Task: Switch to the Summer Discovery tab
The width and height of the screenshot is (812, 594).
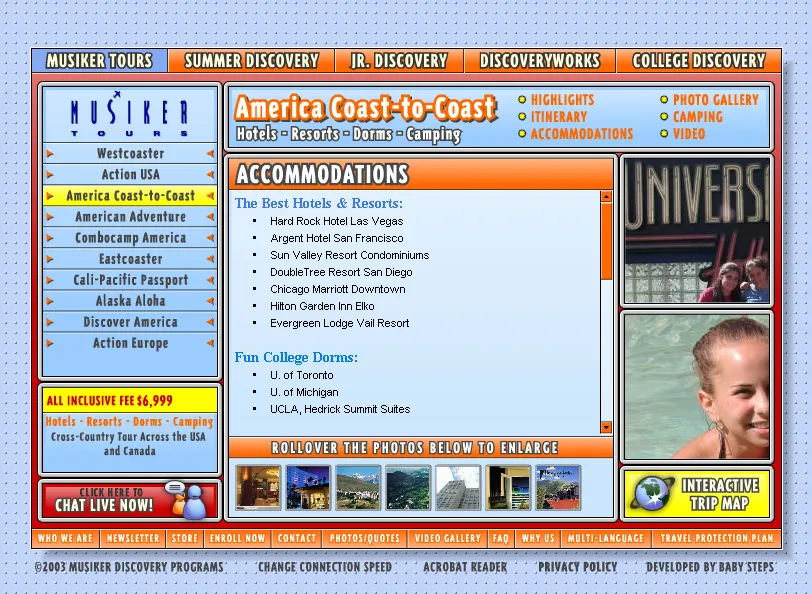Action: pyautogui.click(x=251, y=61)
